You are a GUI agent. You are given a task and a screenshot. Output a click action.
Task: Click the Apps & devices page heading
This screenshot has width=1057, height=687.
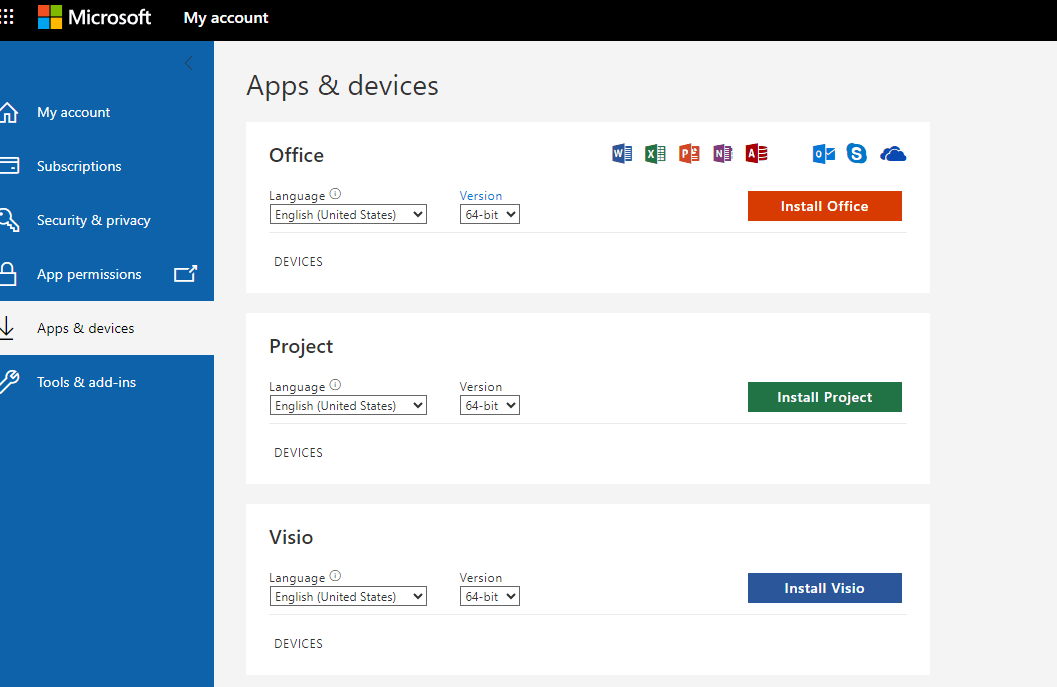tap(342, 86)
